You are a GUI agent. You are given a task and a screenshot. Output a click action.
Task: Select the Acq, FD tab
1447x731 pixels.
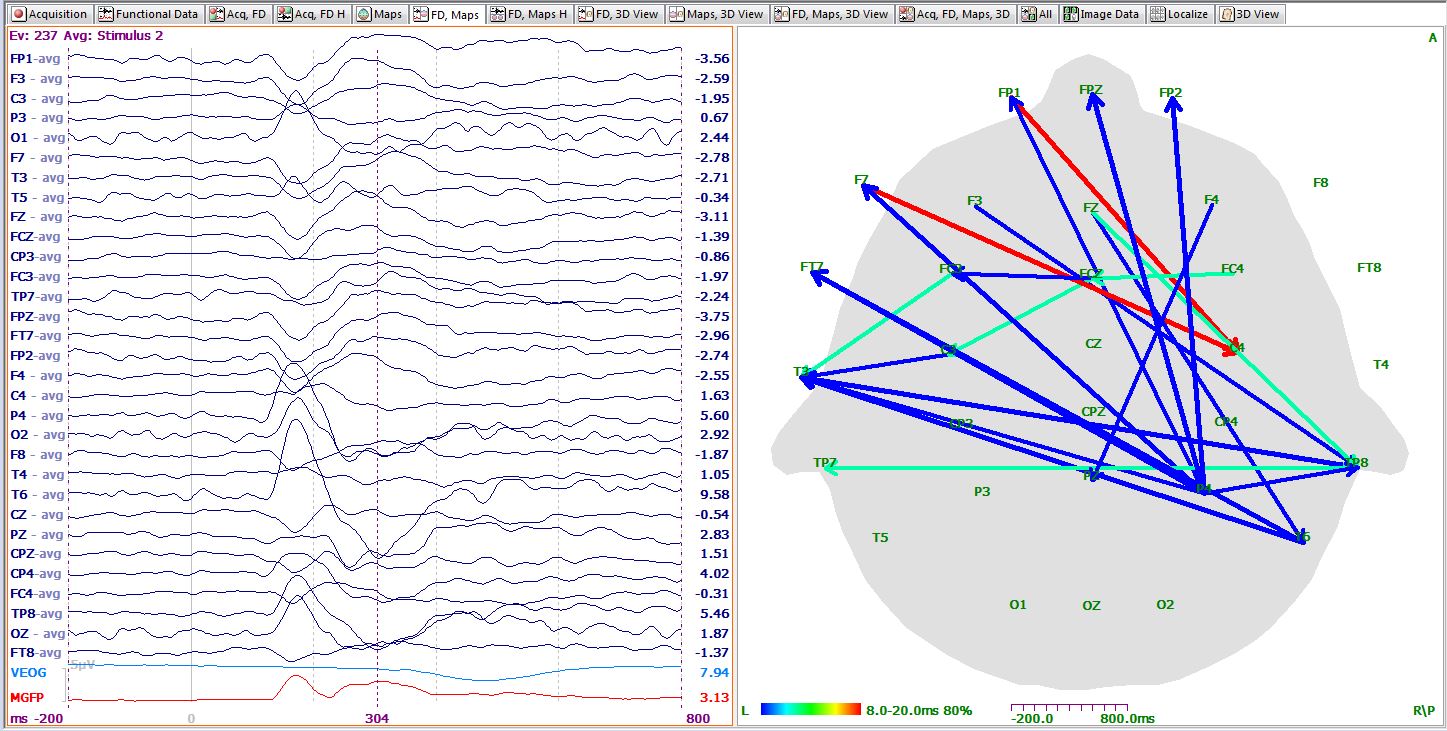pos(238,15)
